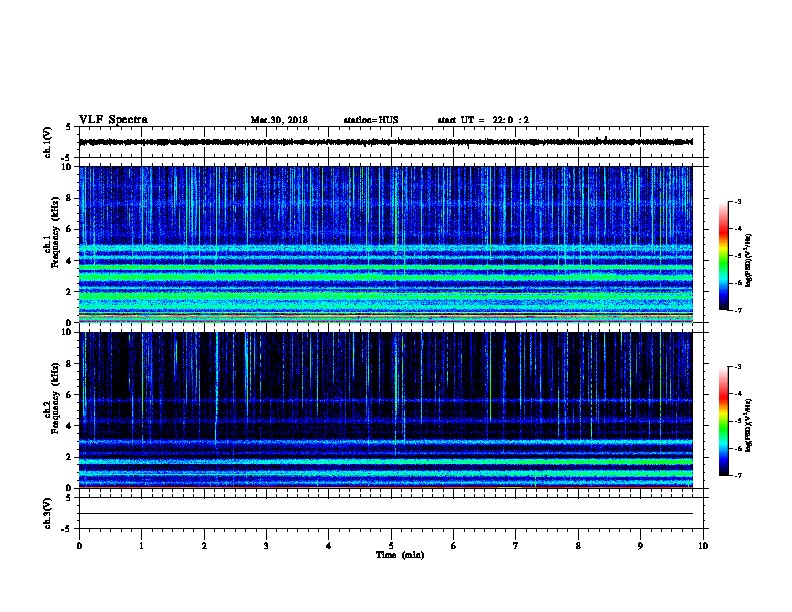792x612 pixels.
Task: Click the ch.2 "Frequency (kHz)" axis label
Action: pos(55,398)
